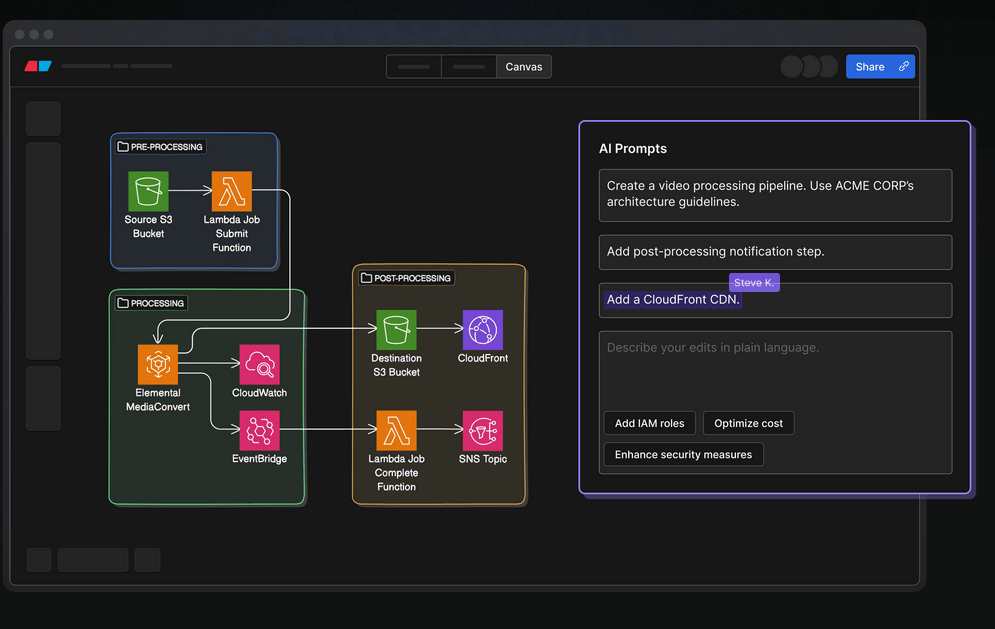Select the Add a CloudFront CDN prompt
The height and width of the screenshot is (629, 995).
[x=775, y=300]
